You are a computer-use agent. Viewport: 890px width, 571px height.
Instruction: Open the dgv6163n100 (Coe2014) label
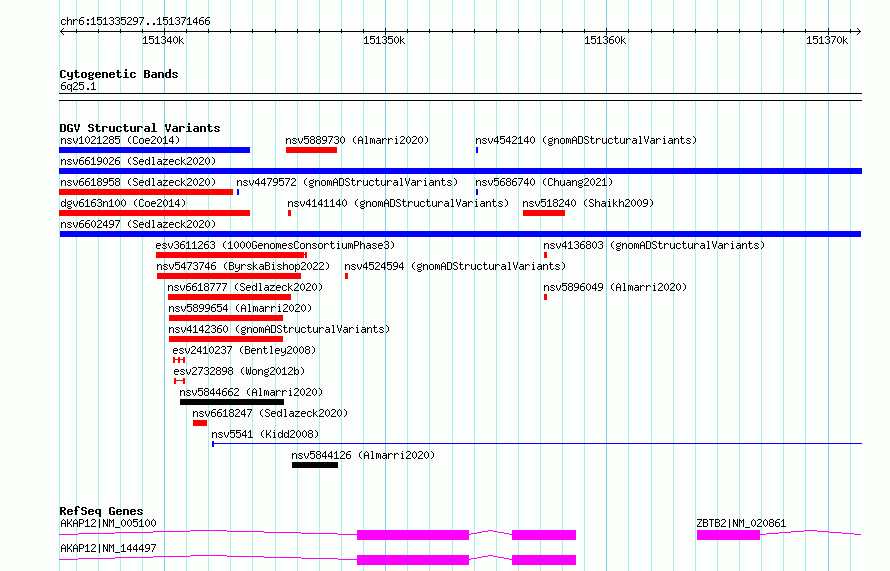tap(123, 203)
